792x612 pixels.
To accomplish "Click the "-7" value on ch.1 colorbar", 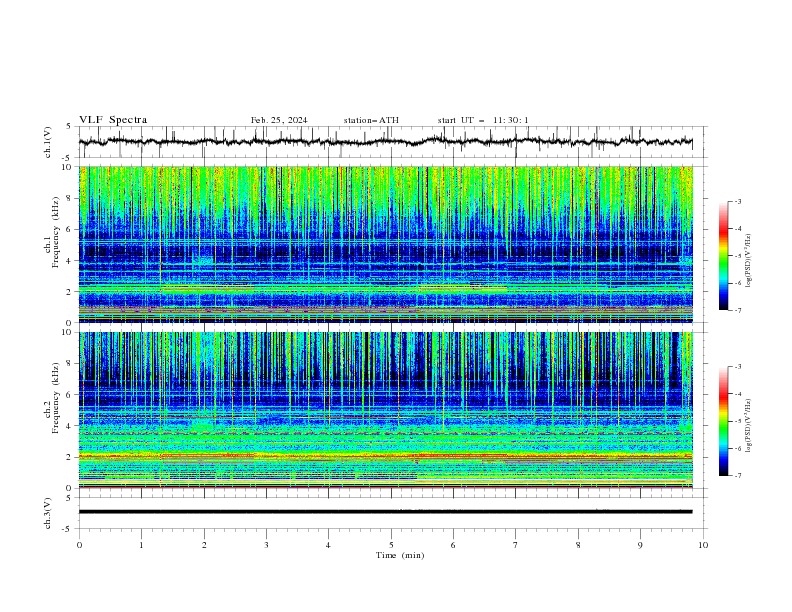I will tap(737, 310).
